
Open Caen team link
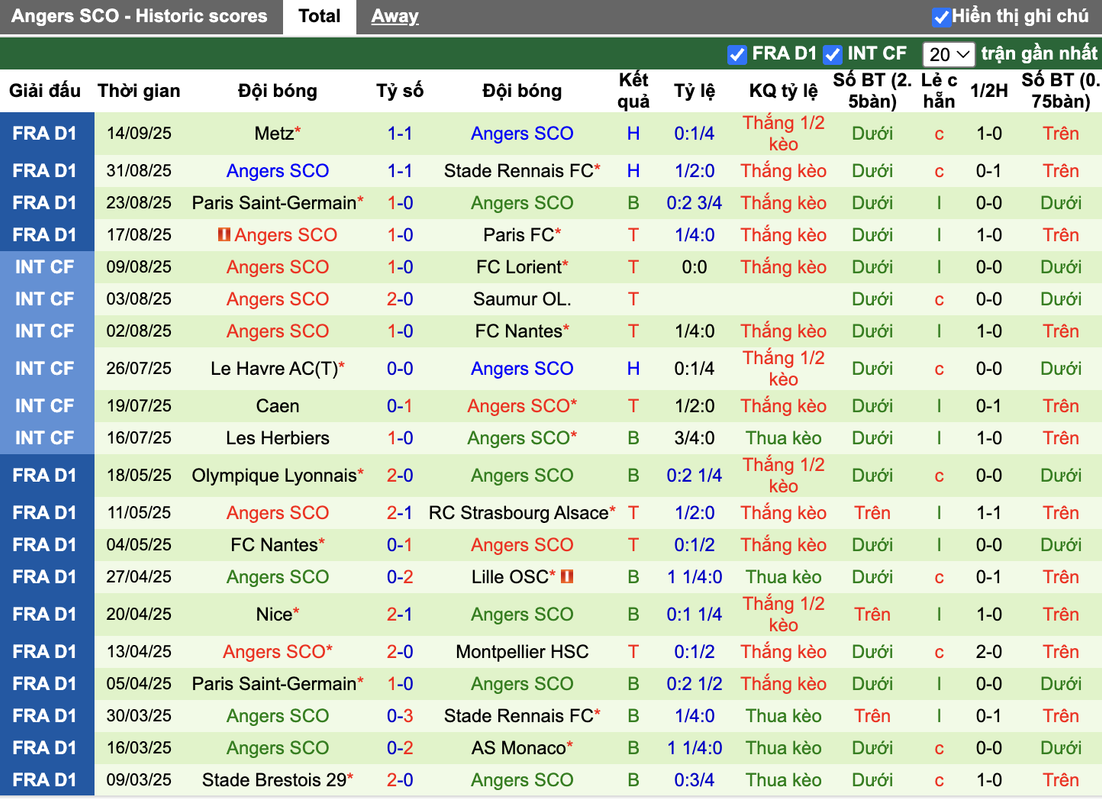pos(278,406)
